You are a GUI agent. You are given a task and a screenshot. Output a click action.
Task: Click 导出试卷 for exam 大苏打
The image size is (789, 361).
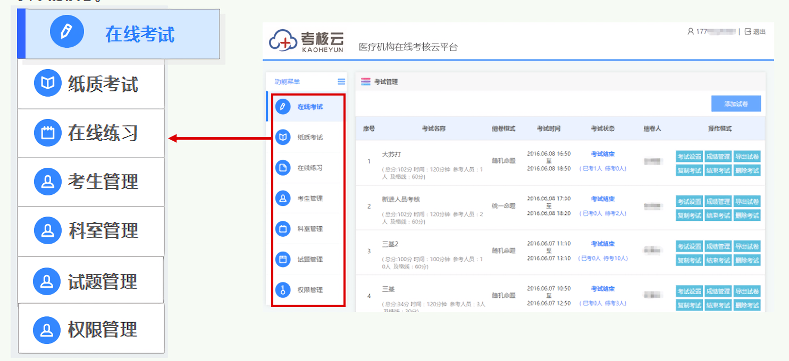[747, 156]
